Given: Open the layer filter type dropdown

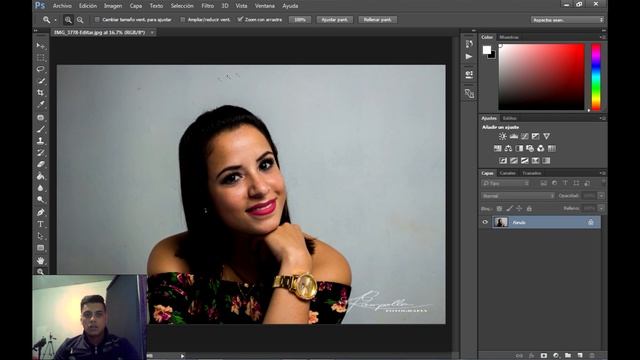Looking at the screenshot, I should click(506, 184).
